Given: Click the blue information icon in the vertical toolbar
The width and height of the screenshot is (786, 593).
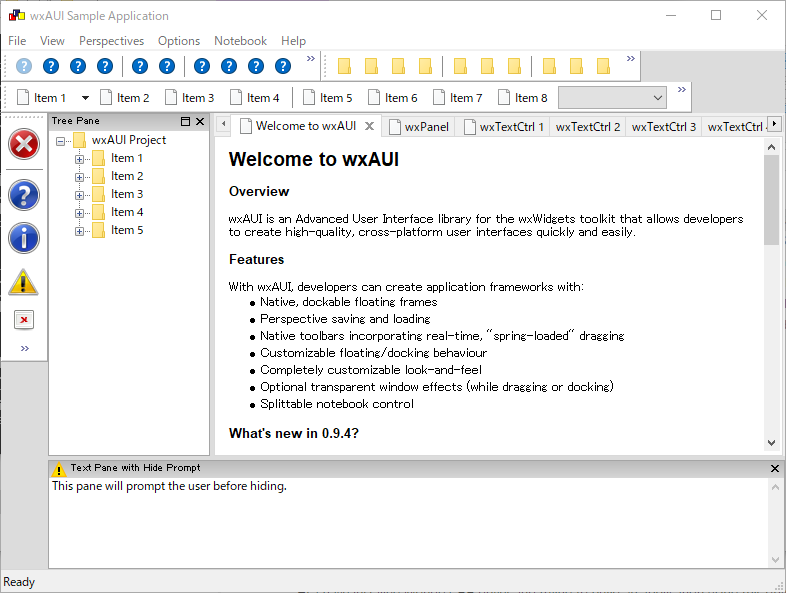Looking at the screenshot, I should click(x=24, y=238).
